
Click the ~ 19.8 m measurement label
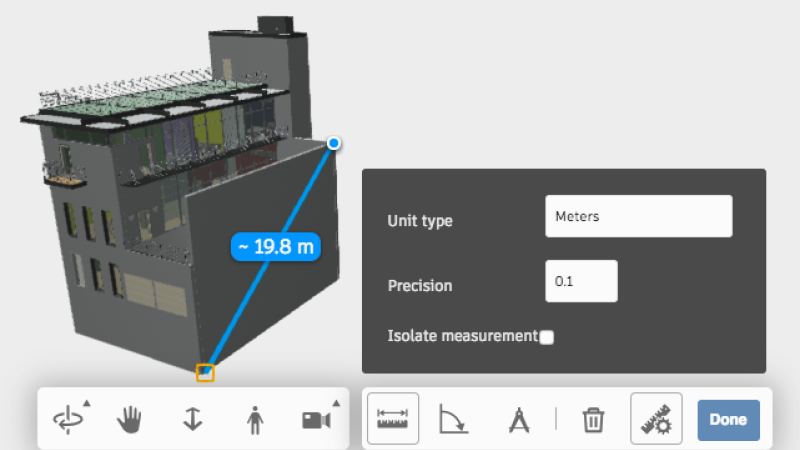276,247
